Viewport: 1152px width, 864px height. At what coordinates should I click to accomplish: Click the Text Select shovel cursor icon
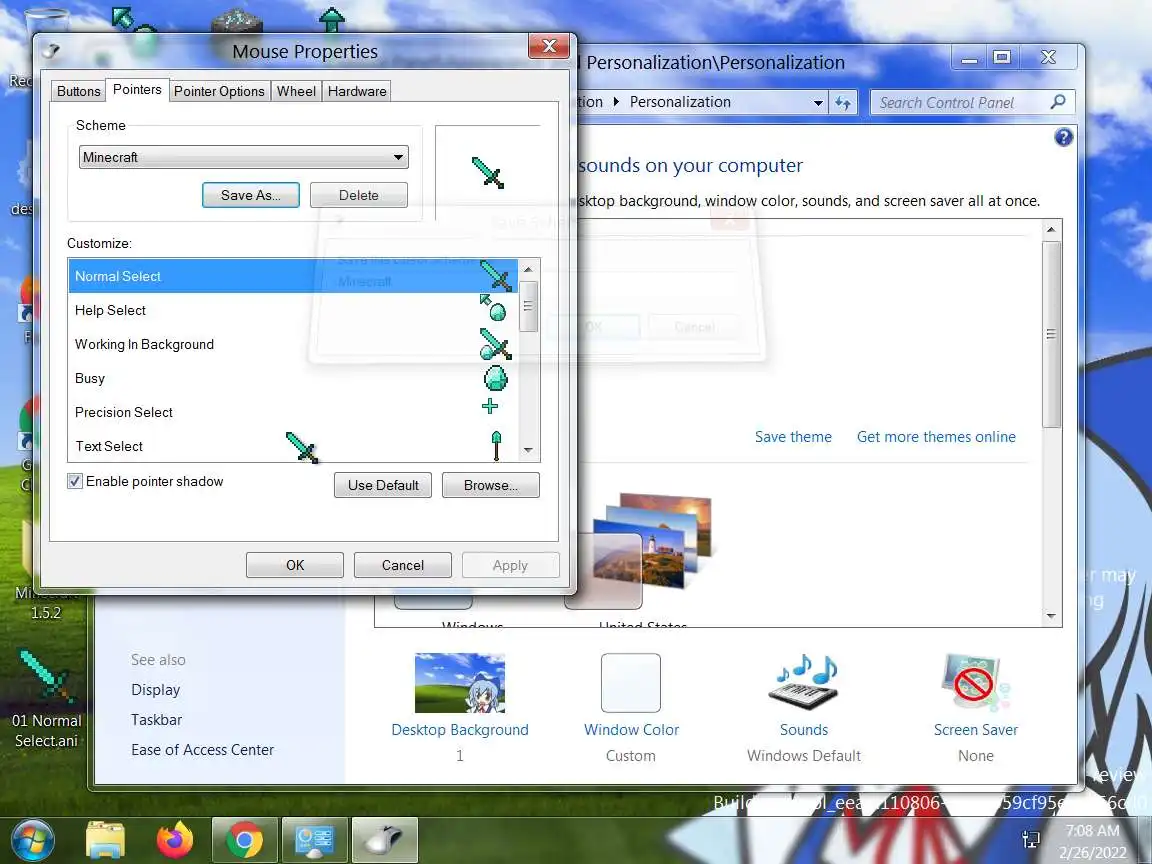pos(497,445)
